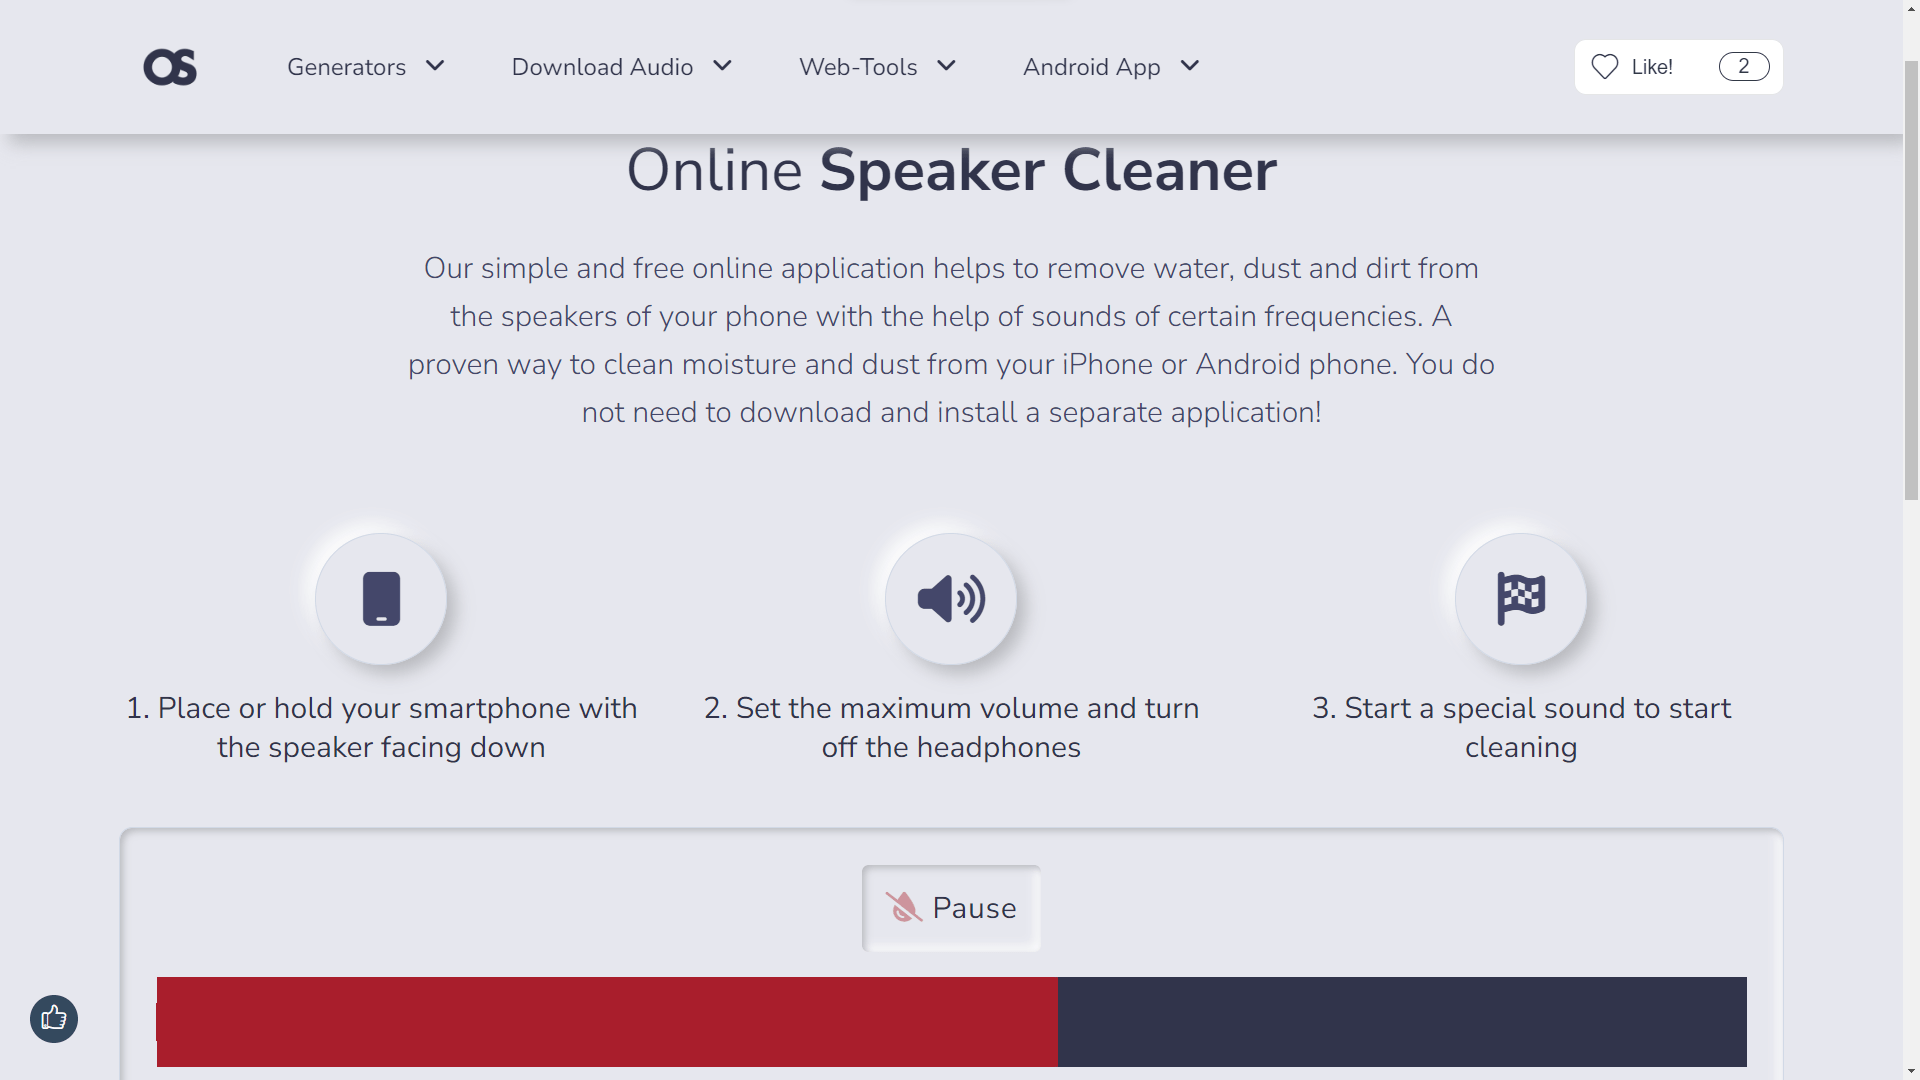Click the thumbs-up feedback icon
1920x1080 pixels.
(53, 1019)
